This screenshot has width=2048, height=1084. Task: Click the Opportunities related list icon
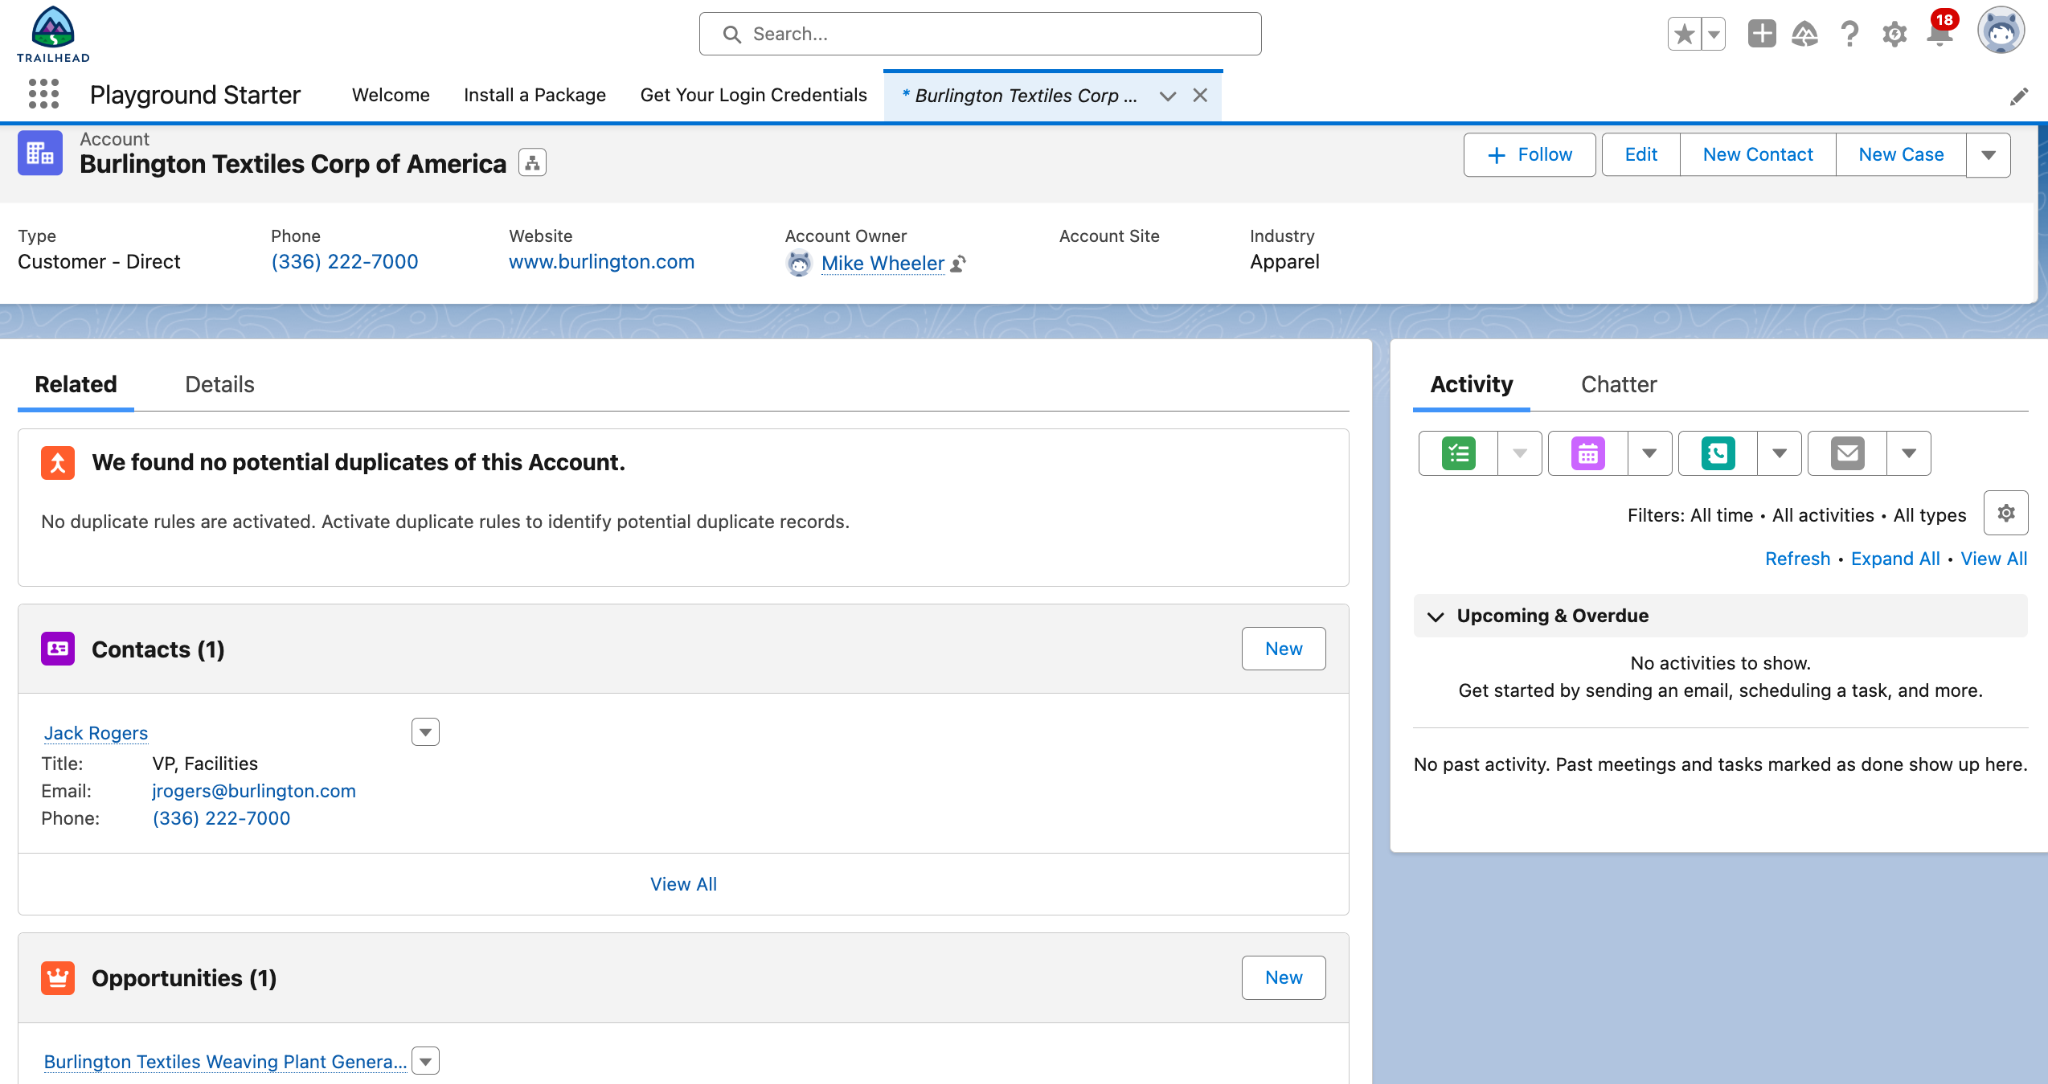coord(58,977)
